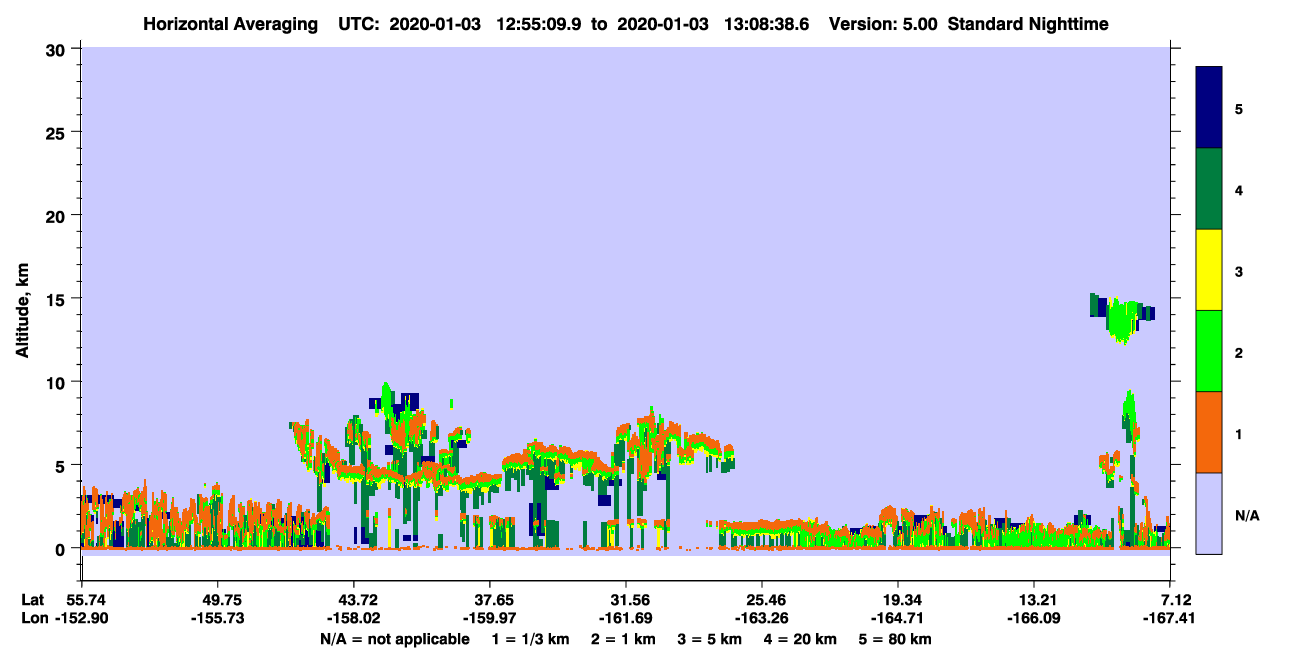Image resolution: width=1300 pixels, height=667 pixels.
Task: Click the colorbar label 4
Action: coord(1239,190)
